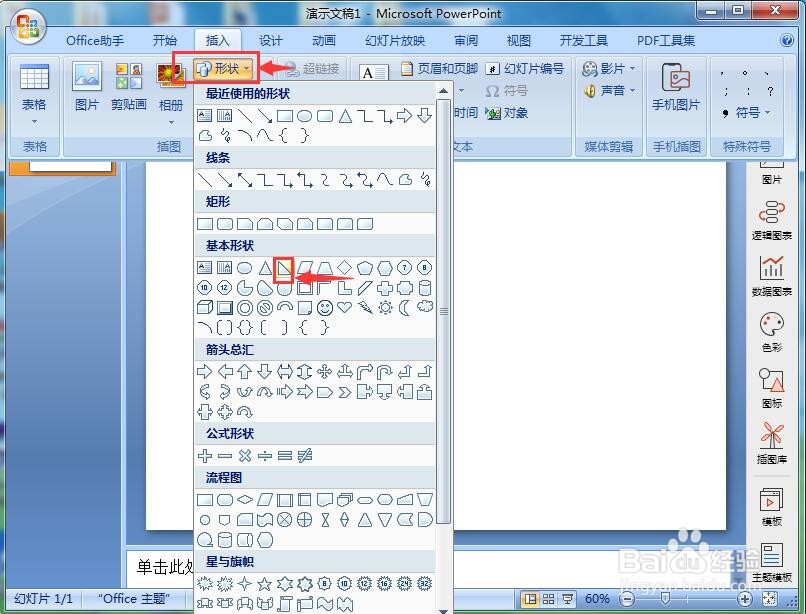Switch to slide sorter view
806x614 pixels.
point(548,599)
